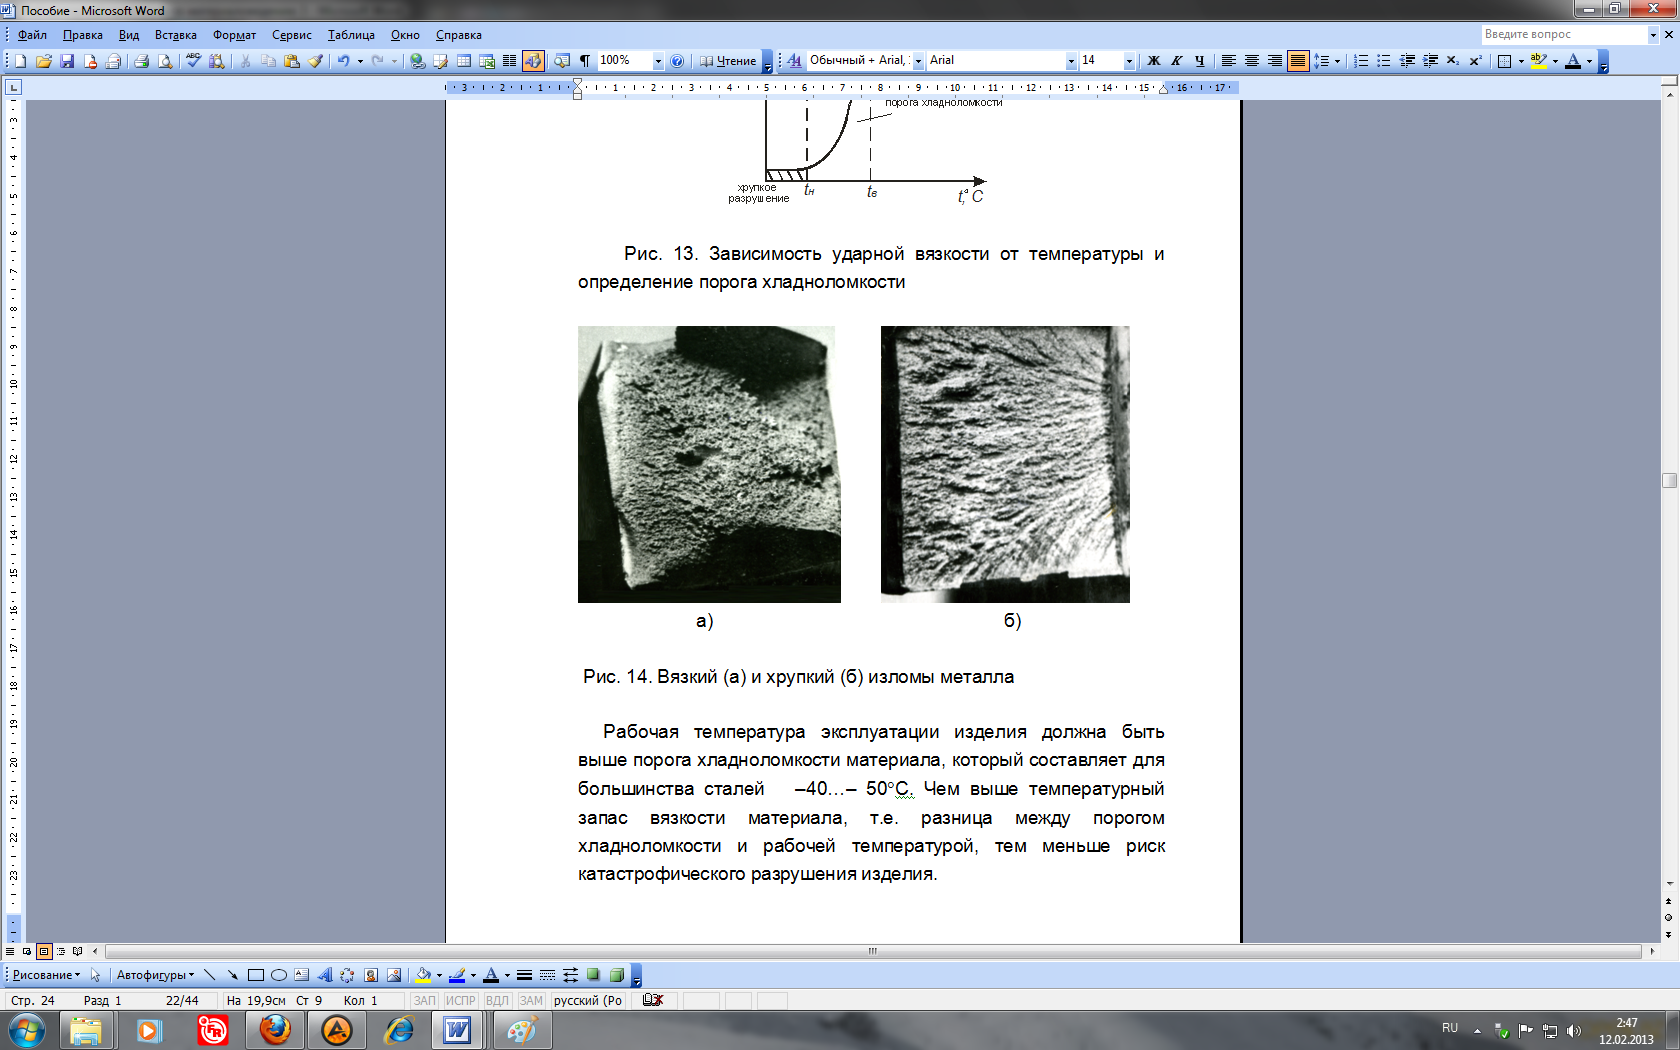Click the yellow highlight color button
Viewport: 1680px width, 1050px height.
[1539, 61]
